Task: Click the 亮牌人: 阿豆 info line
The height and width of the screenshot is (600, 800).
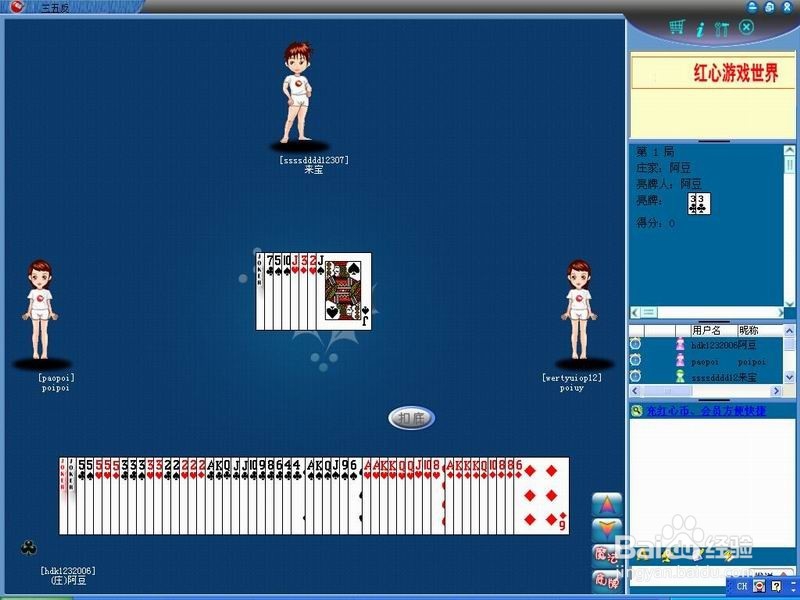Action: 668,183
